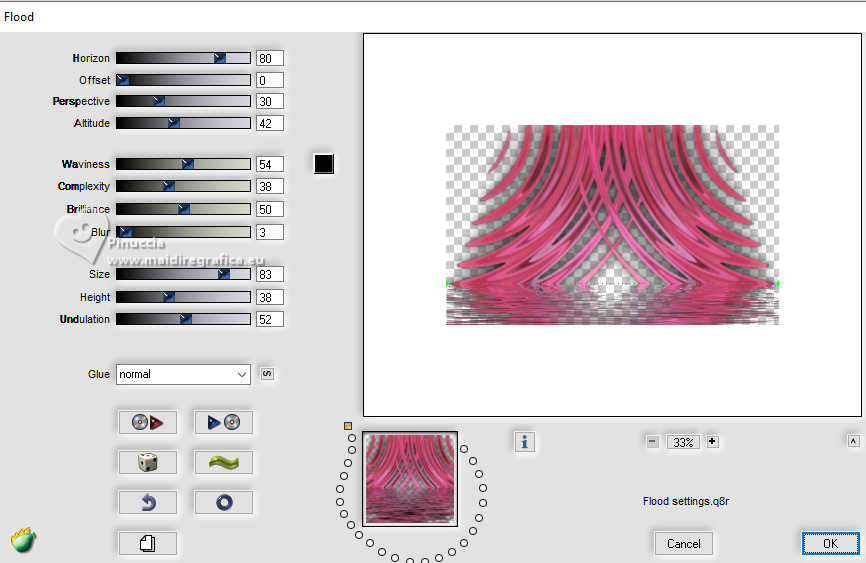Click the Brilliance value field 50
Screen dimensions: 866x563
coord(270,209)
